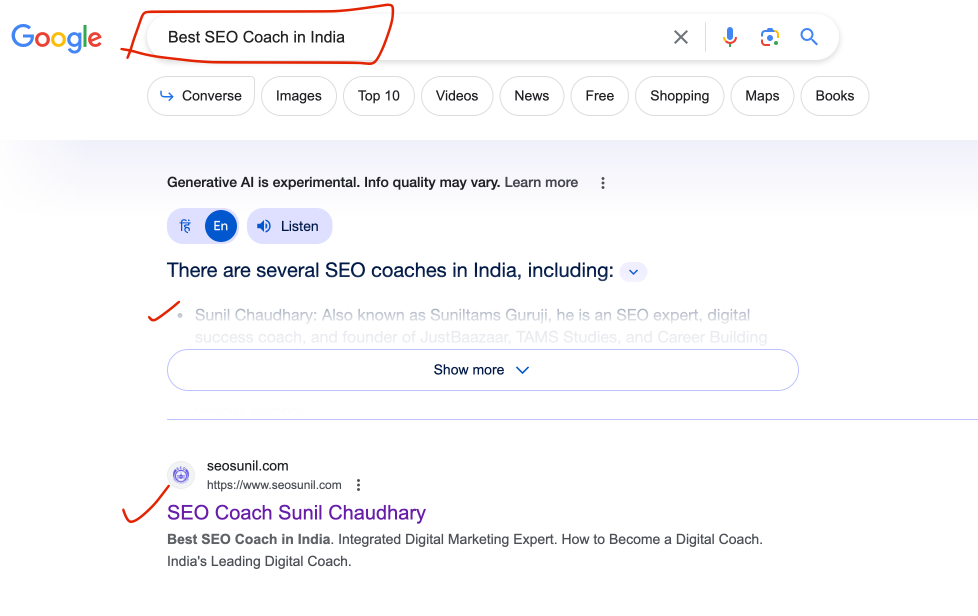978x616 pixels.
Task: Click the speaker icon on the Listen button
Action: click(x=262, y=226)
